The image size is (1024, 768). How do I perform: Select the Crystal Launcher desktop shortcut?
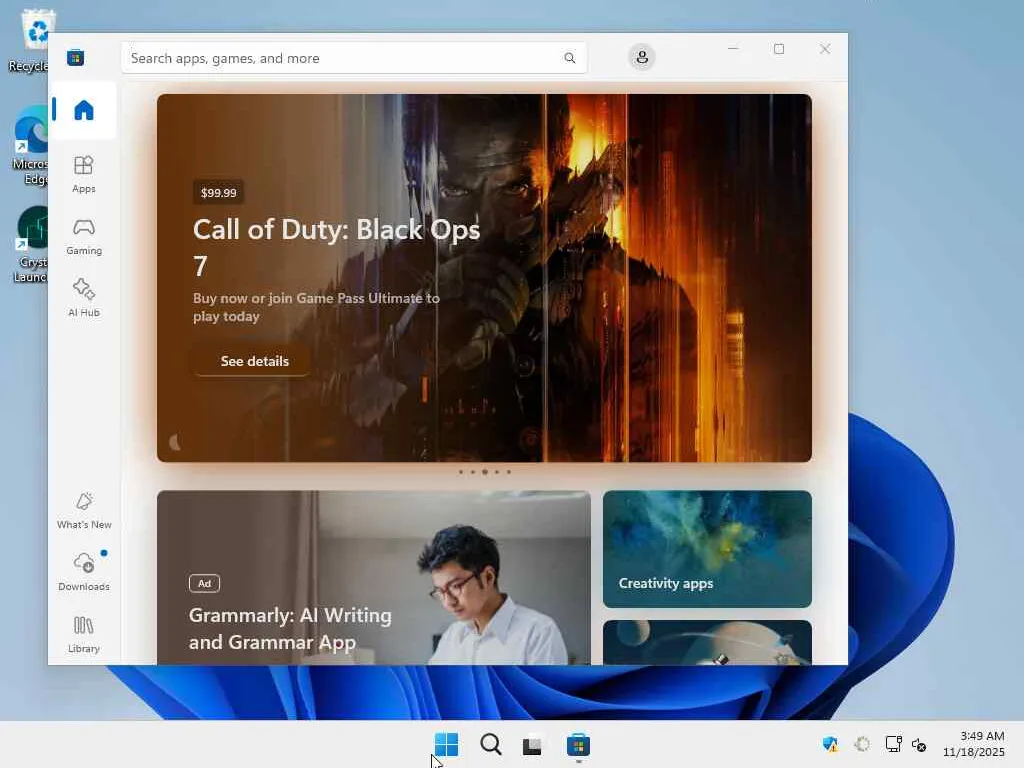(30, 245)
